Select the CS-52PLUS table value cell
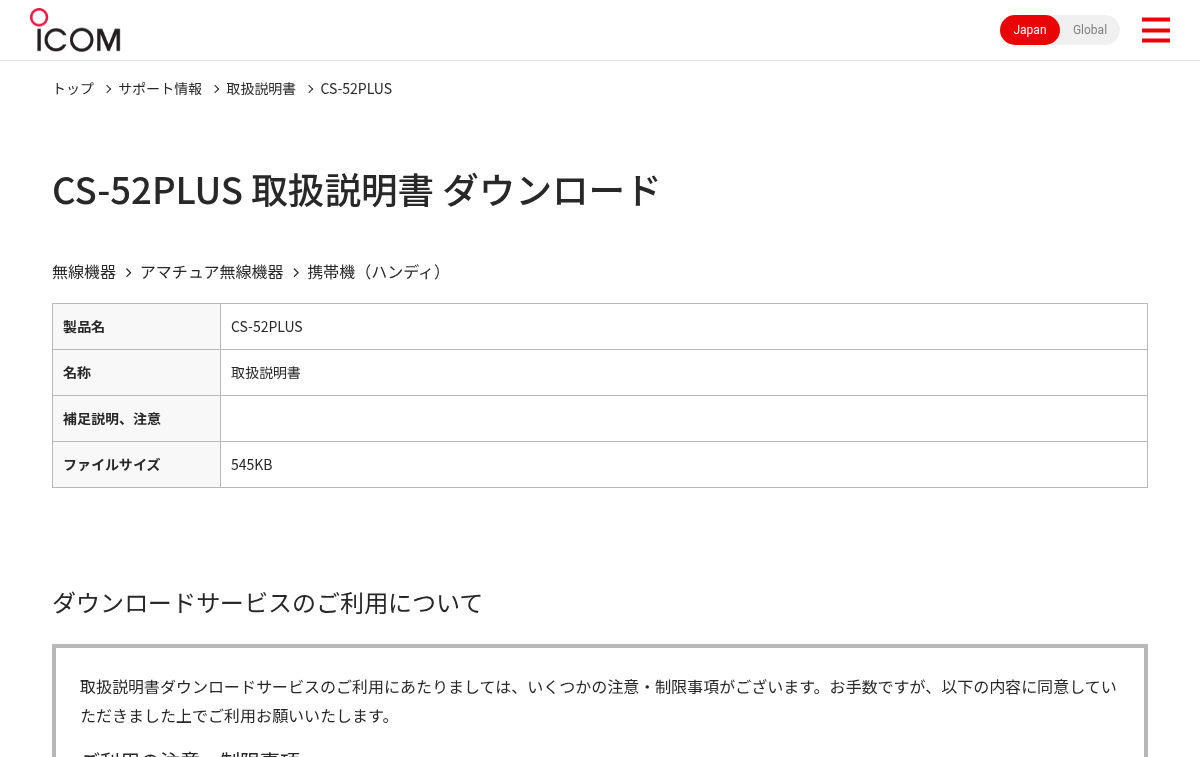 pyautogui.click(x=684, y=327)
